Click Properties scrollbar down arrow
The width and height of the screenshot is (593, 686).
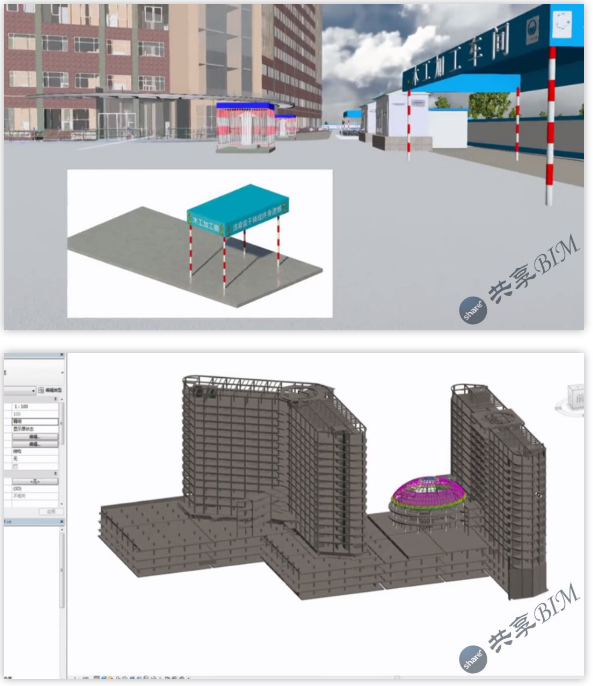click(x=62, y=504)
